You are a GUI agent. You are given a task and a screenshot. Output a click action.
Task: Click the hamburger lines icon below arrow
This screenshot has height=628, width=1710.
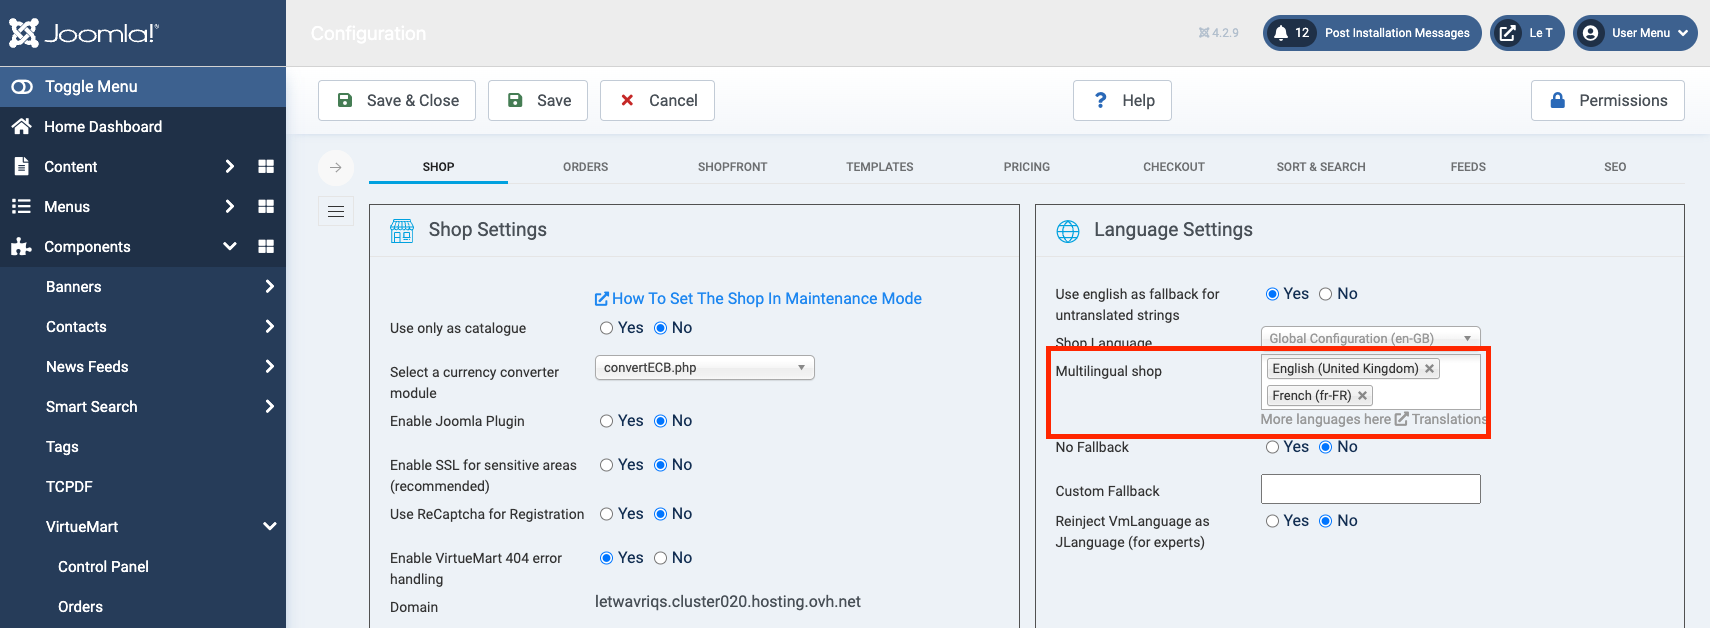(336, 211)
